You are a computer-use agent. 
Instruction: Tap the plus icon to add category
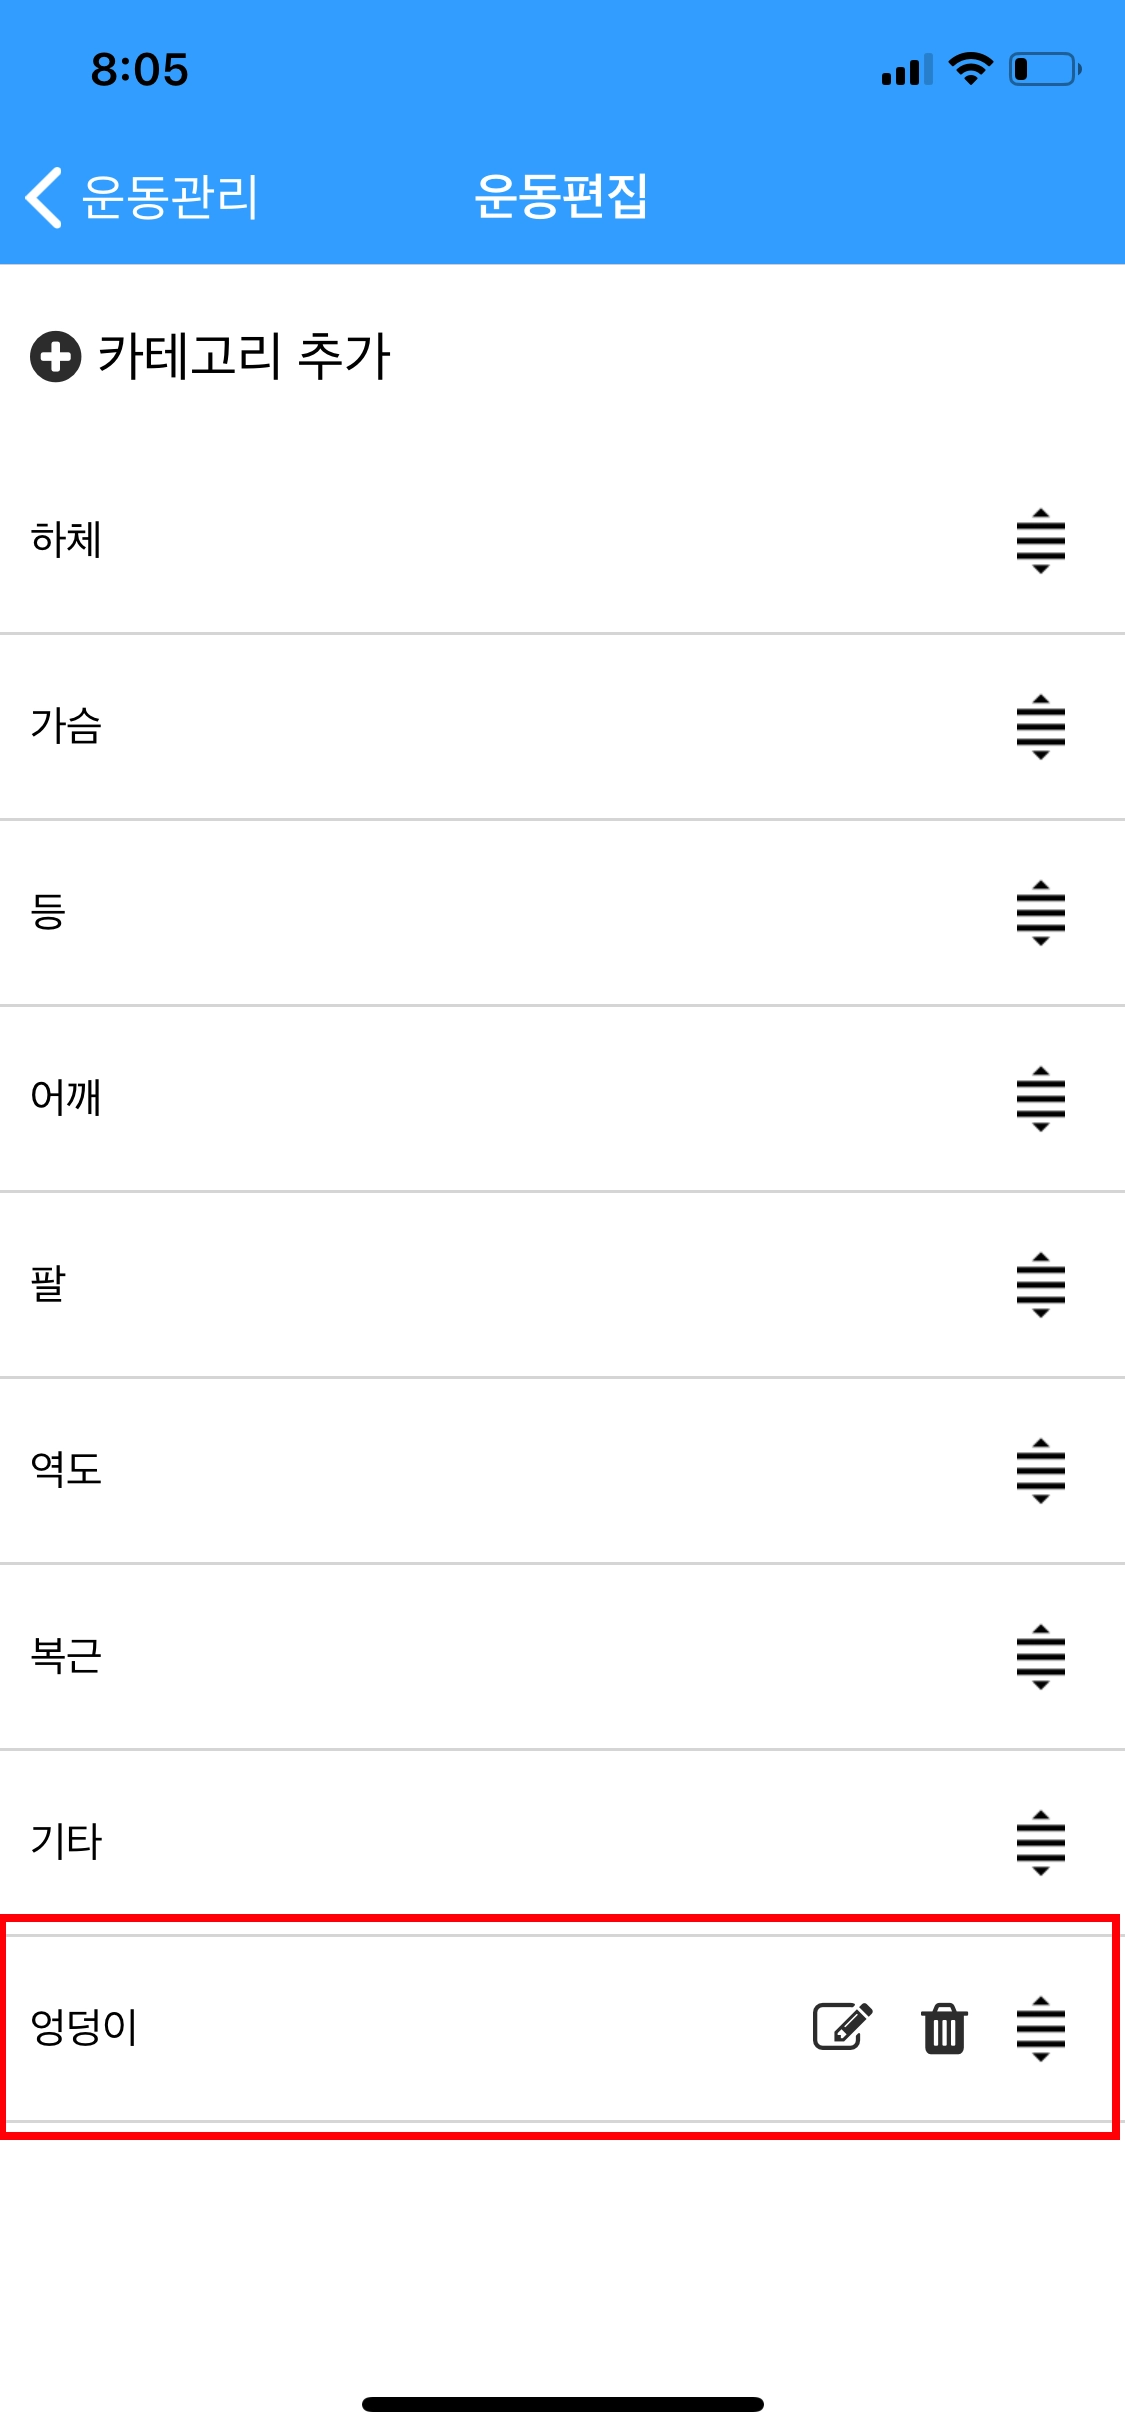[55, 356]
